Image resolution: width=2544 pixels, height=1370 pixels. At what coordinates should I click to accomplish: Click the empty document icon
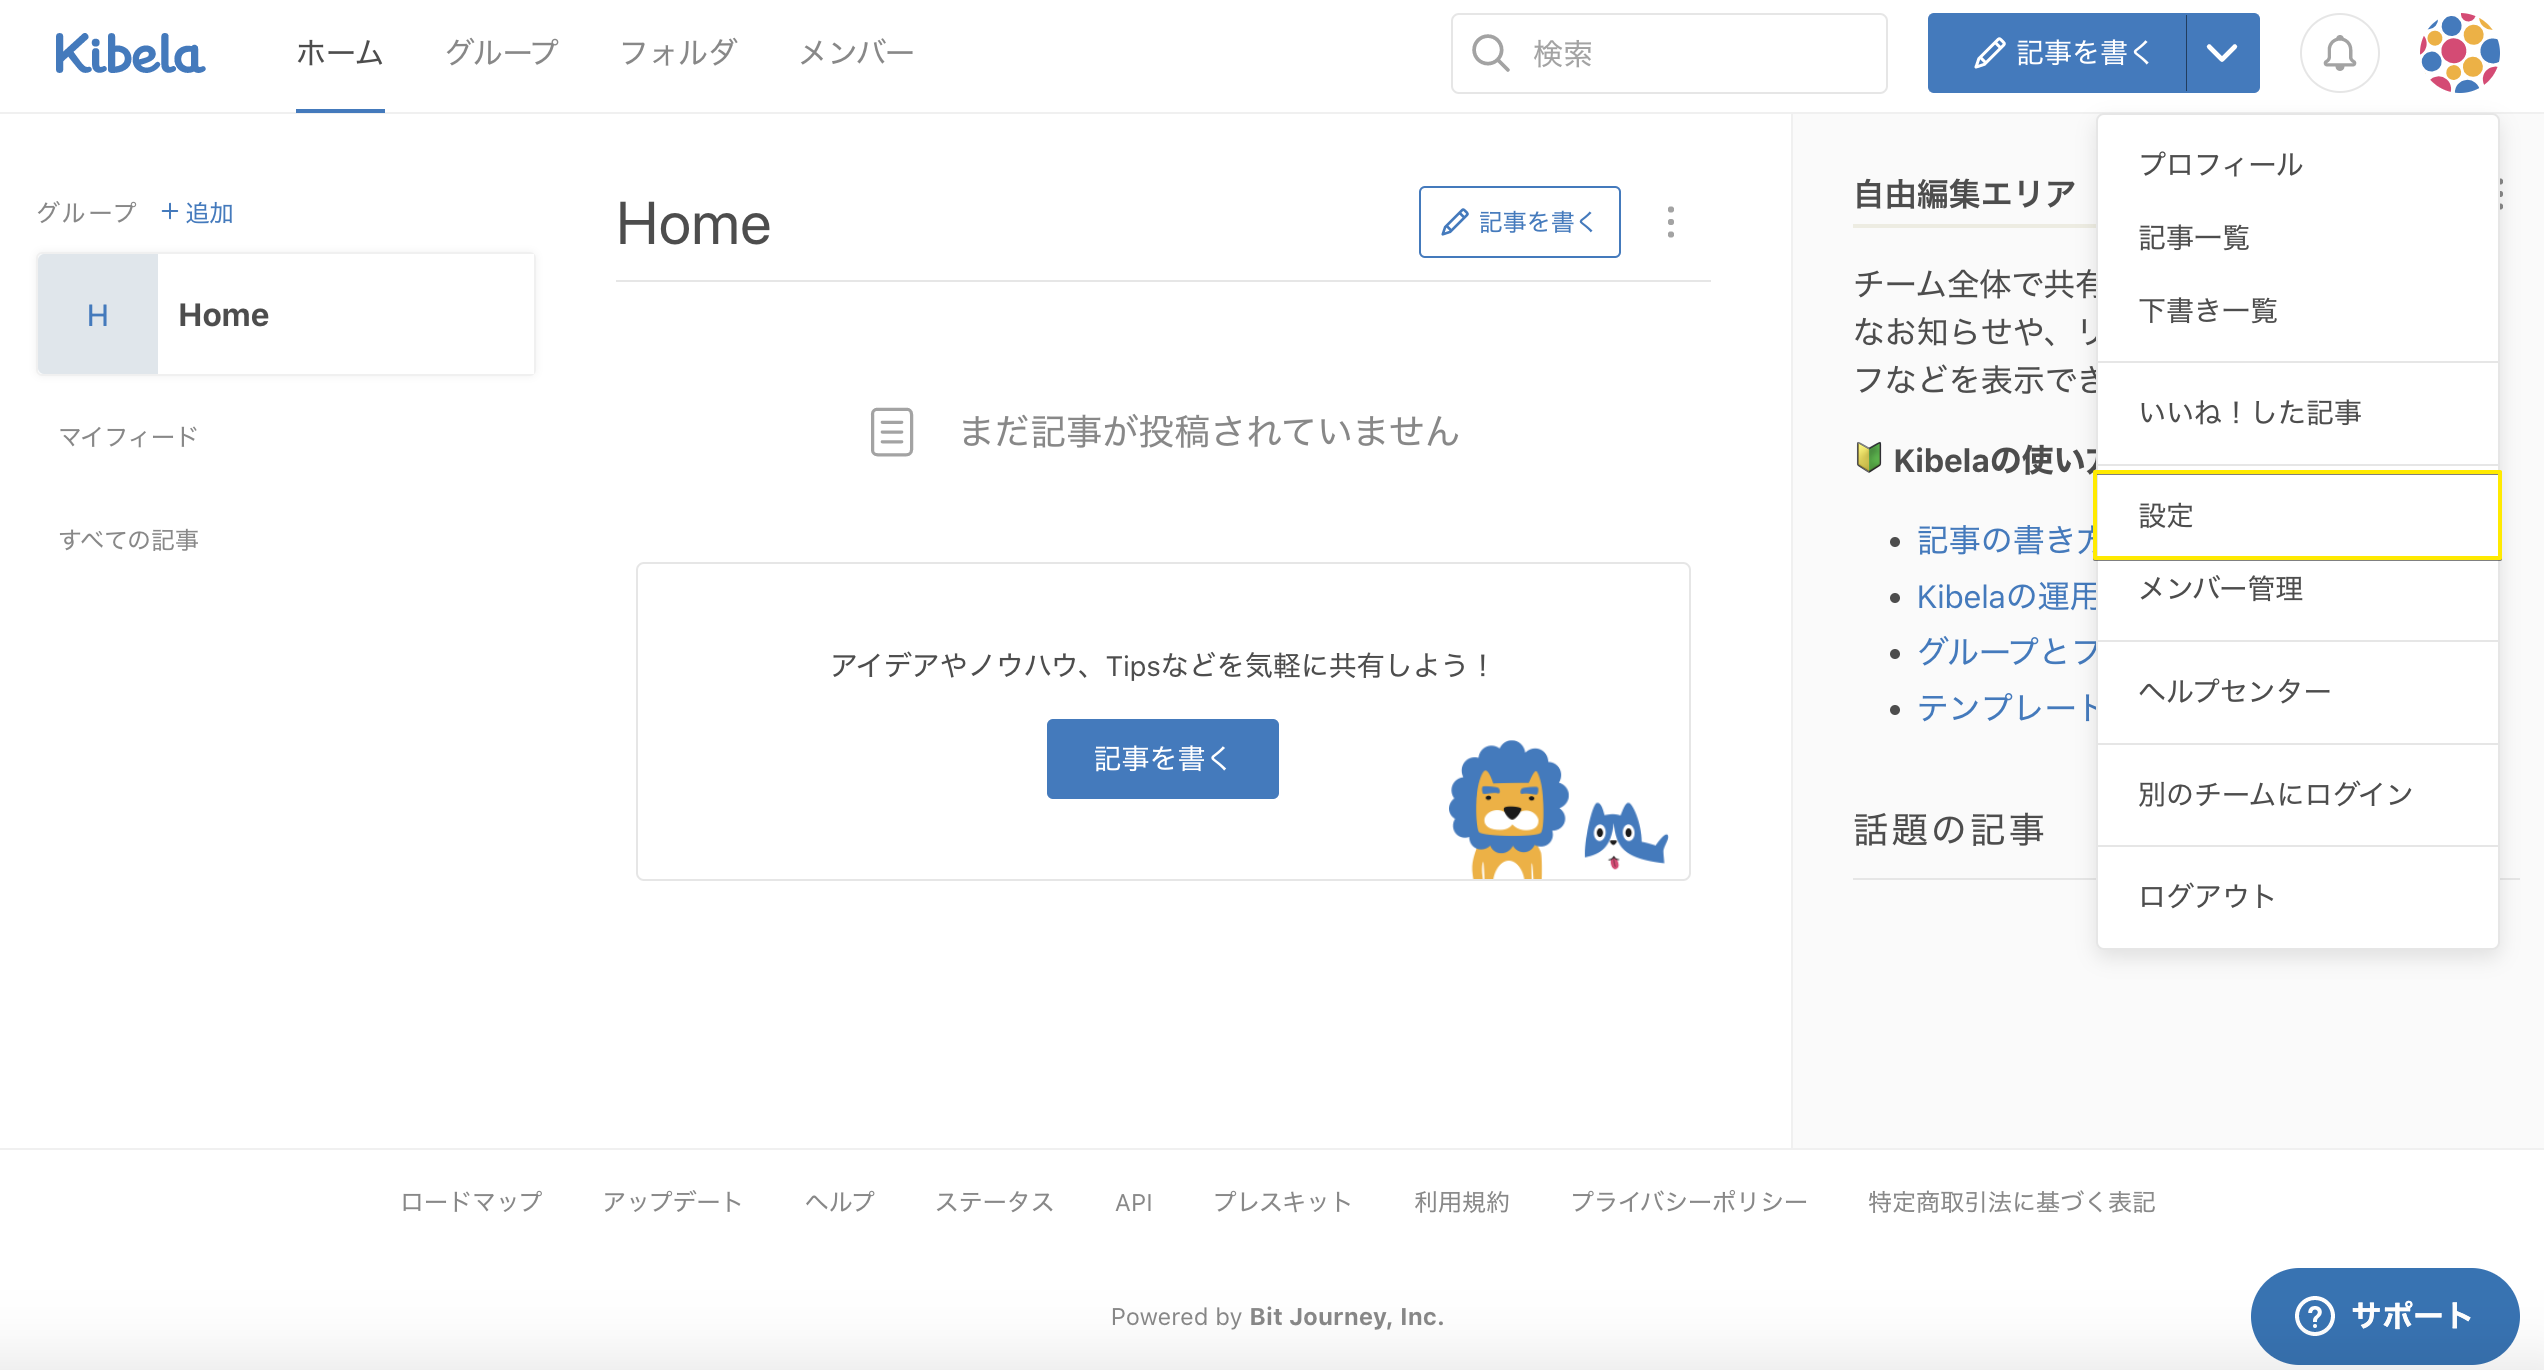point(891,432)
